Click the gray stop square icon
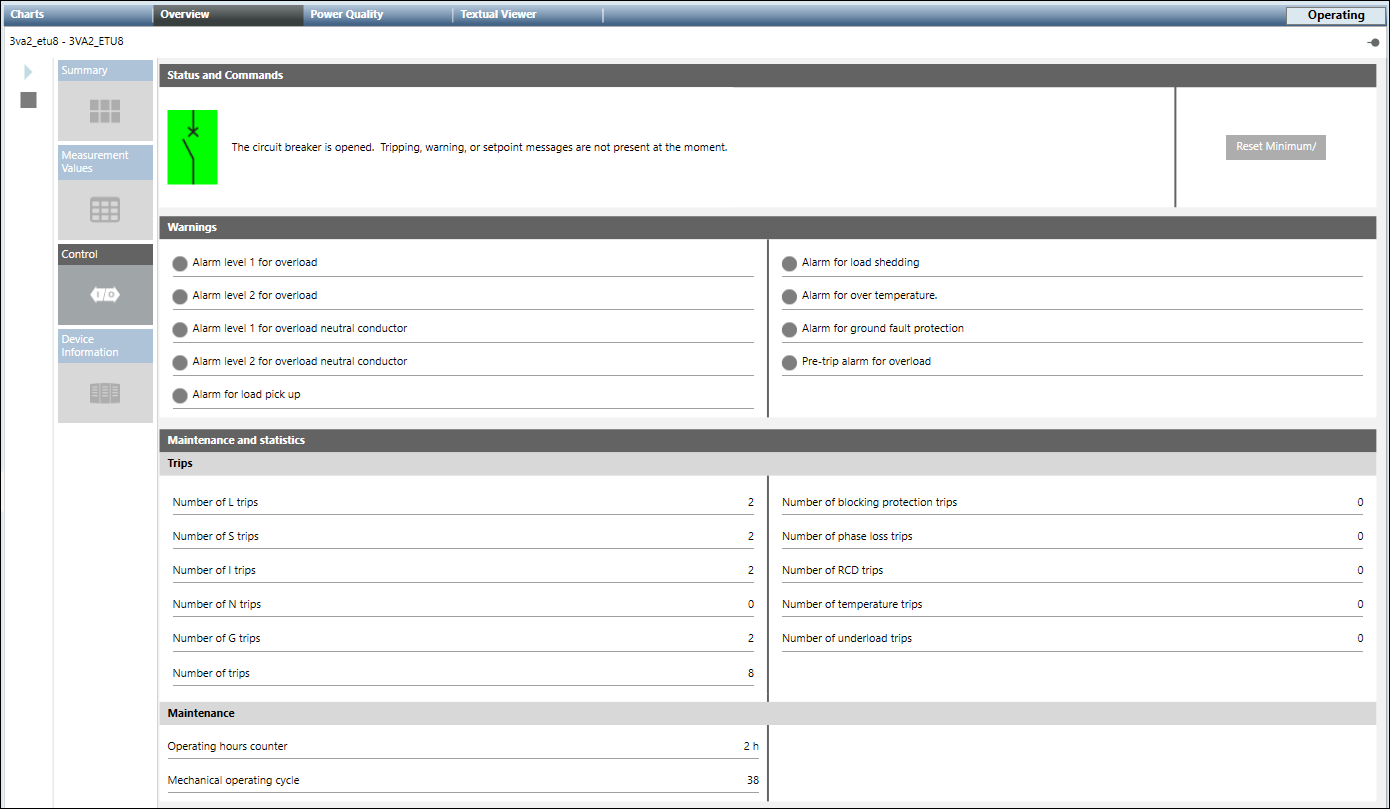The width and height of the screenshot is (1390, 809). [x=28, y=100]
